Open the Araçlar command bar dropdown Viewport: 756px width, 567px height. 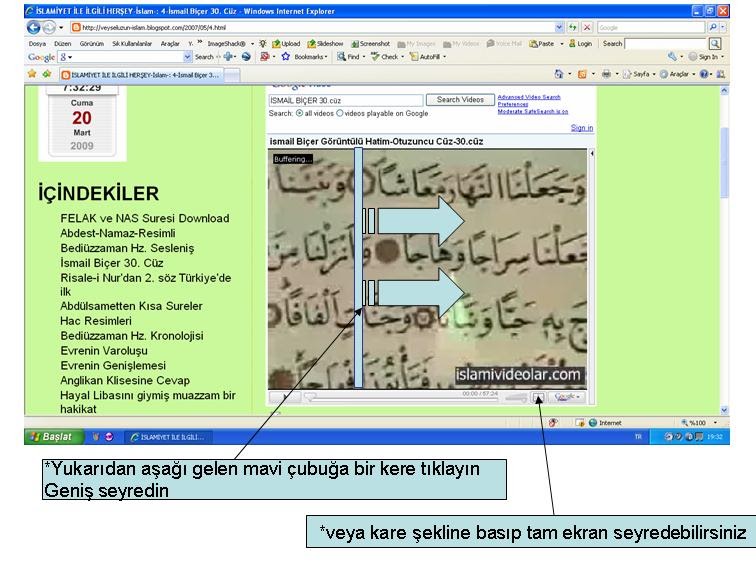pos(678,74)
